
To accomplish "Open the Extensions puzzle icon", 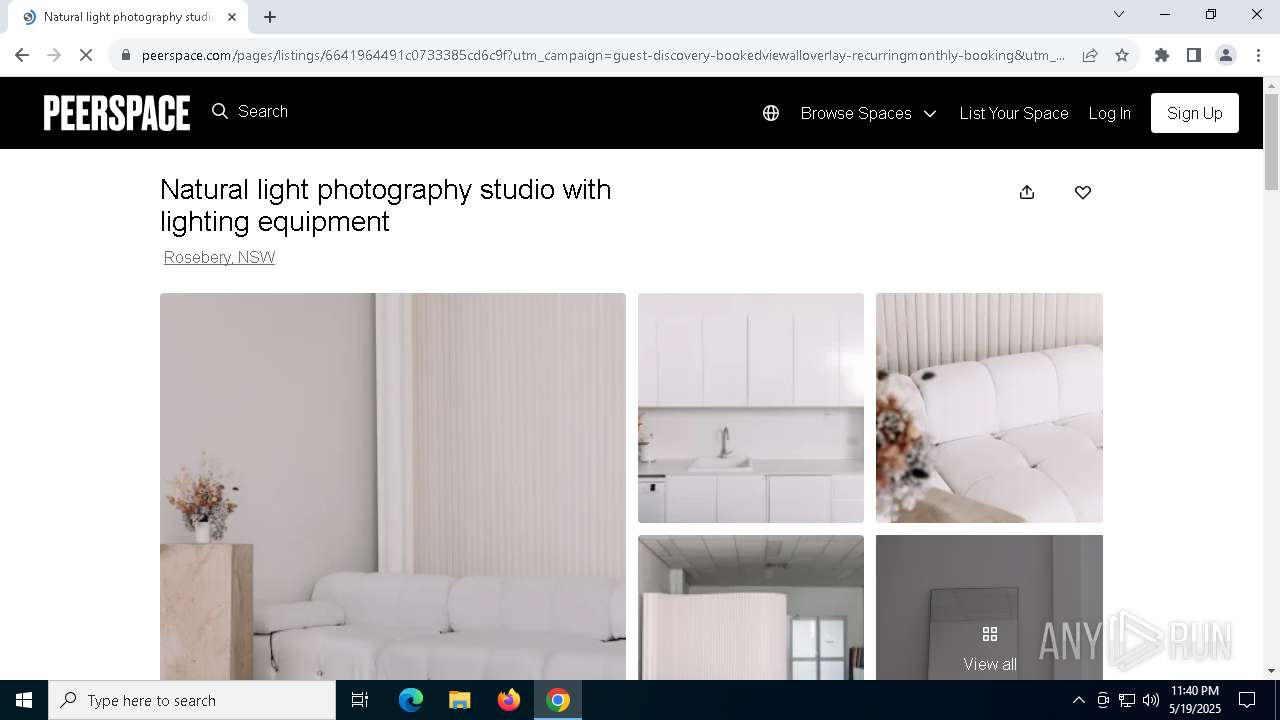I will 1162,55.
